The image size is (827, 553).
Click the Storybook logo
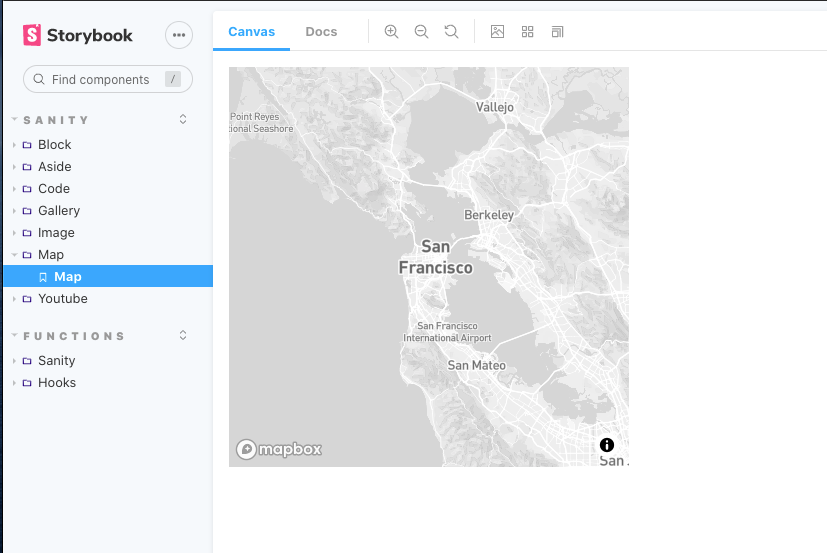(x=78, y=35)
